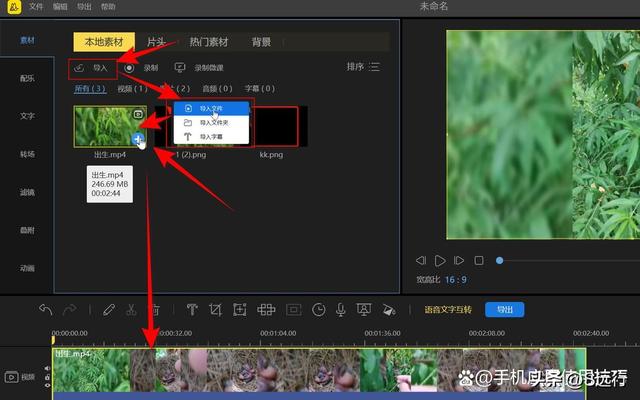
Task: Step to the next frame
Action: [459, 260]
